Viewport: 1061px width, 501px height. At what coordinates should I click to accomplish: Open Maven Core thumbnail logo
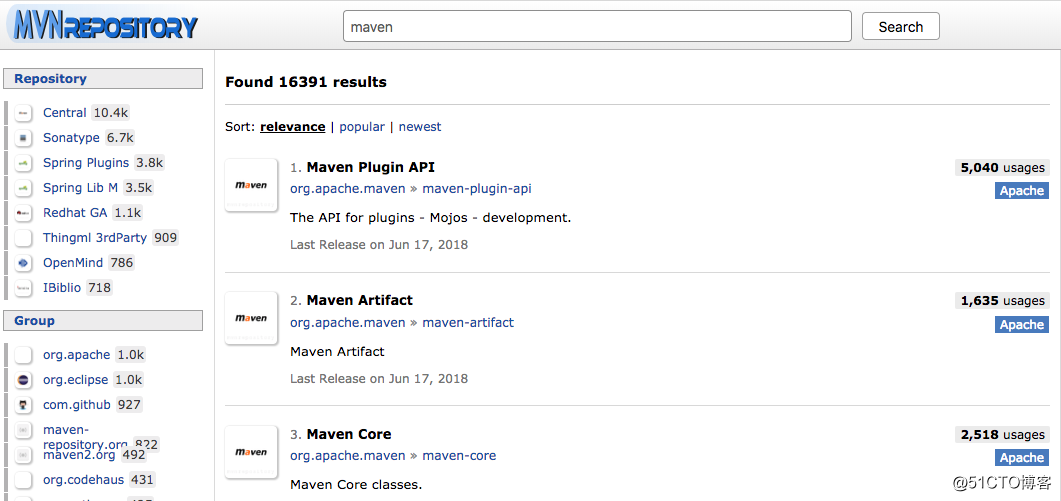click(x=251, y=452)
